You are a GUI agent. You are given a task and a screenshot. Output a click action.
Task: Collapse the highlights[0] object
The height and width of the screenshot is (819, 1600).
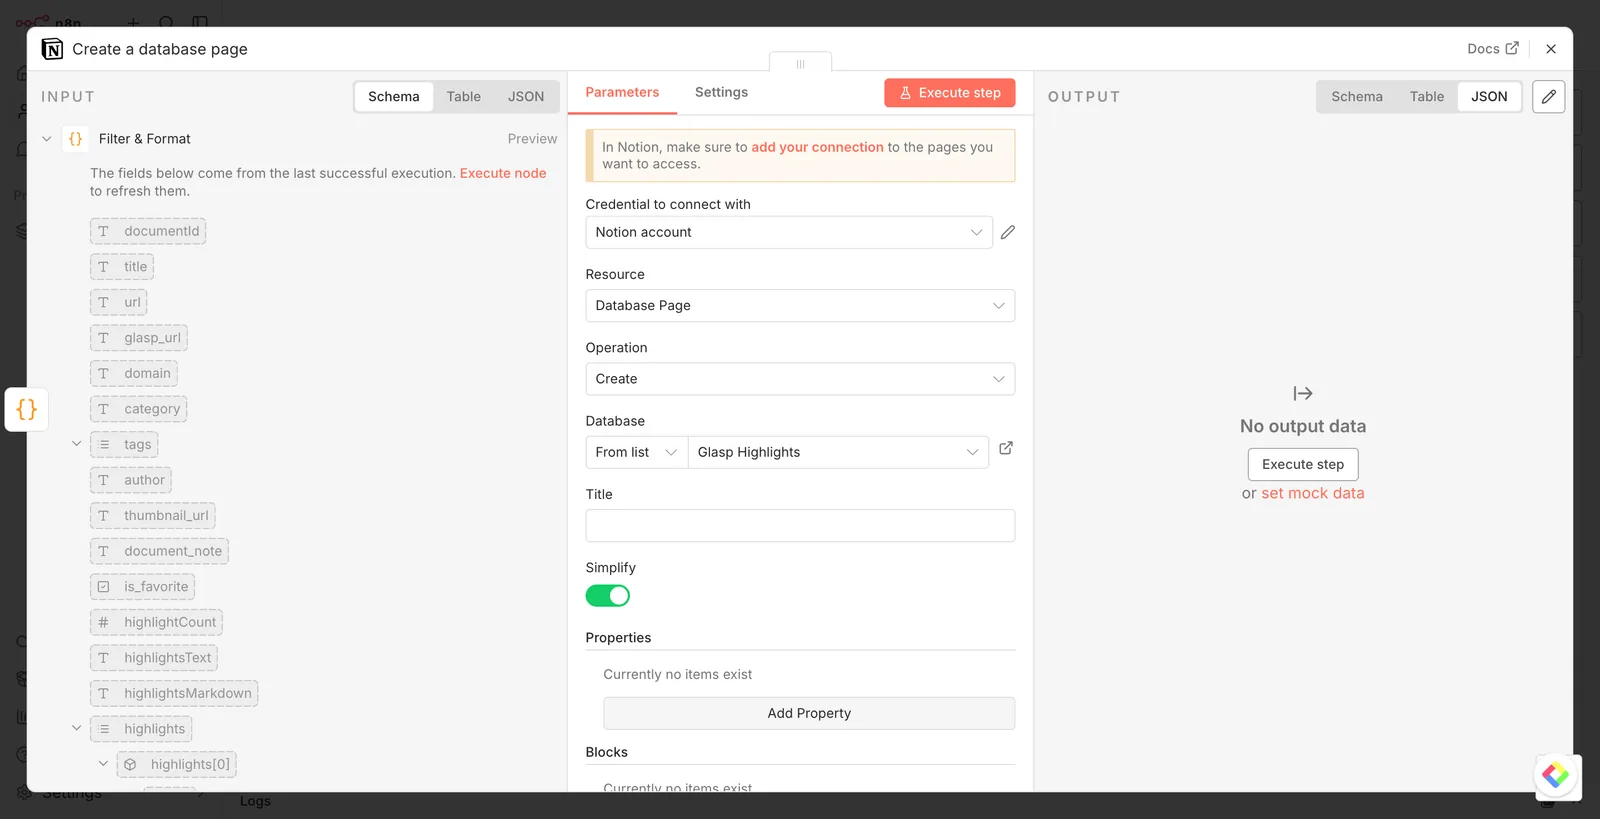pyautogui.click(x=103, y=764)
